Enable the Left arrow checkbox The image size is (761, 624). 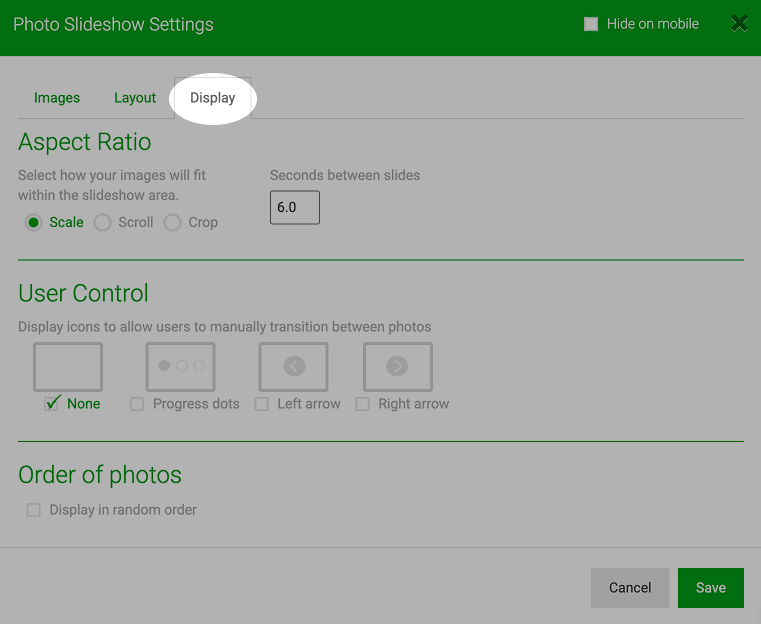coord(262,404)
